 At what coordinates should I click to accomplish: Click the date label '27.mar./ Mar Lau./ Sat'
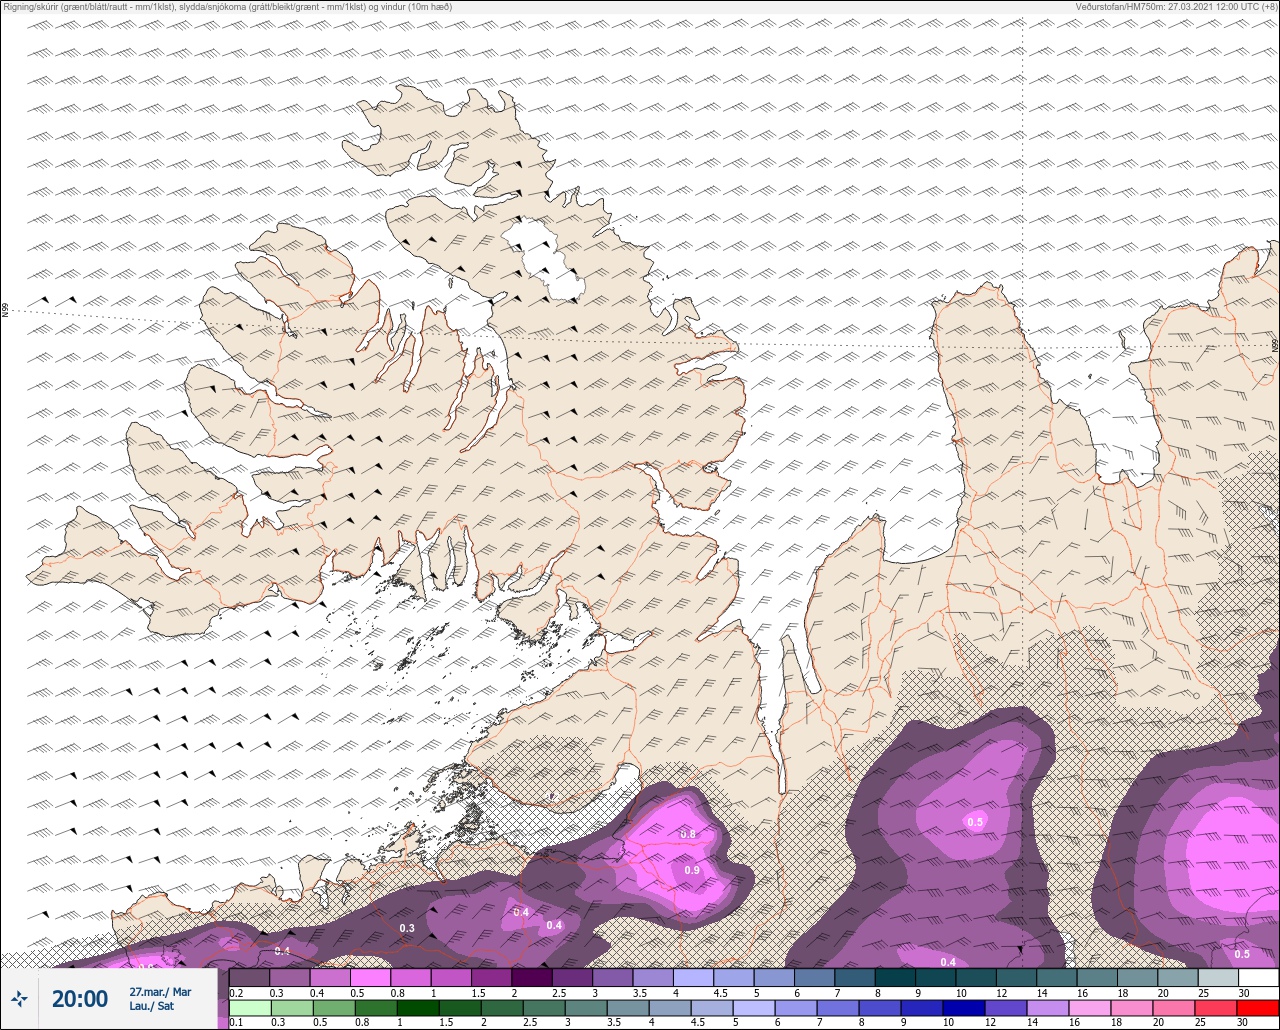tap(160, 999)
